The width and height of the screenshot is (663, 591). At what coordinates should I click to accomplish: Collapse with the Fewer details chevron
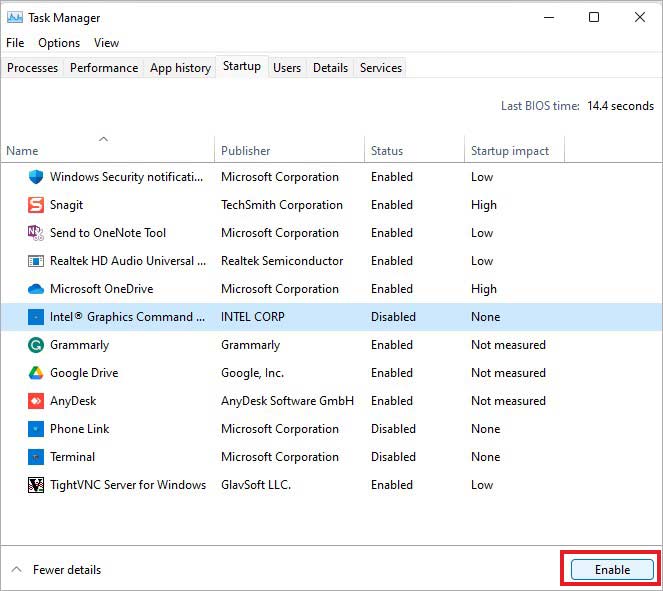coord(16,569)
